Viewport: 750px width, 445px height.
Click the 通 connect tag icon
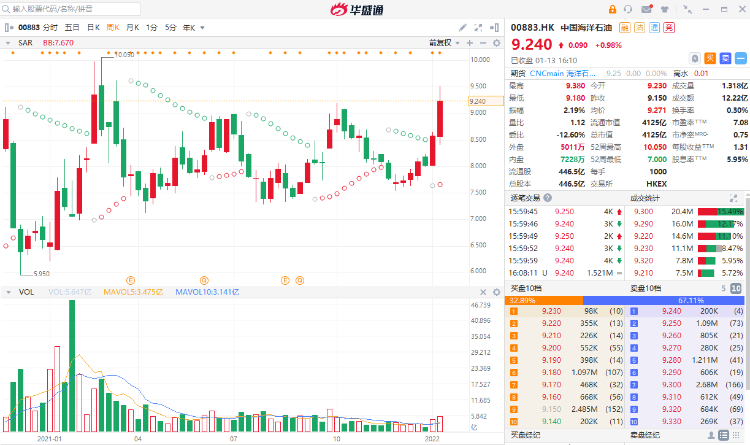pyautogui.click(x=654, y=28)
